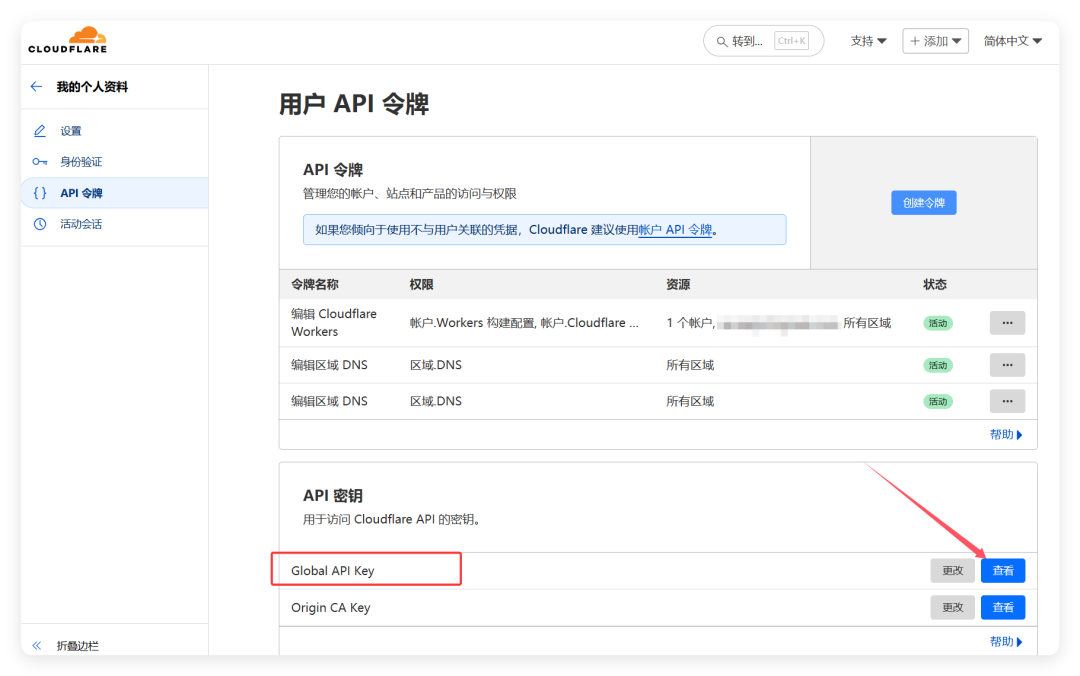Click the 我的个人资料 sidebar heading

92,86
